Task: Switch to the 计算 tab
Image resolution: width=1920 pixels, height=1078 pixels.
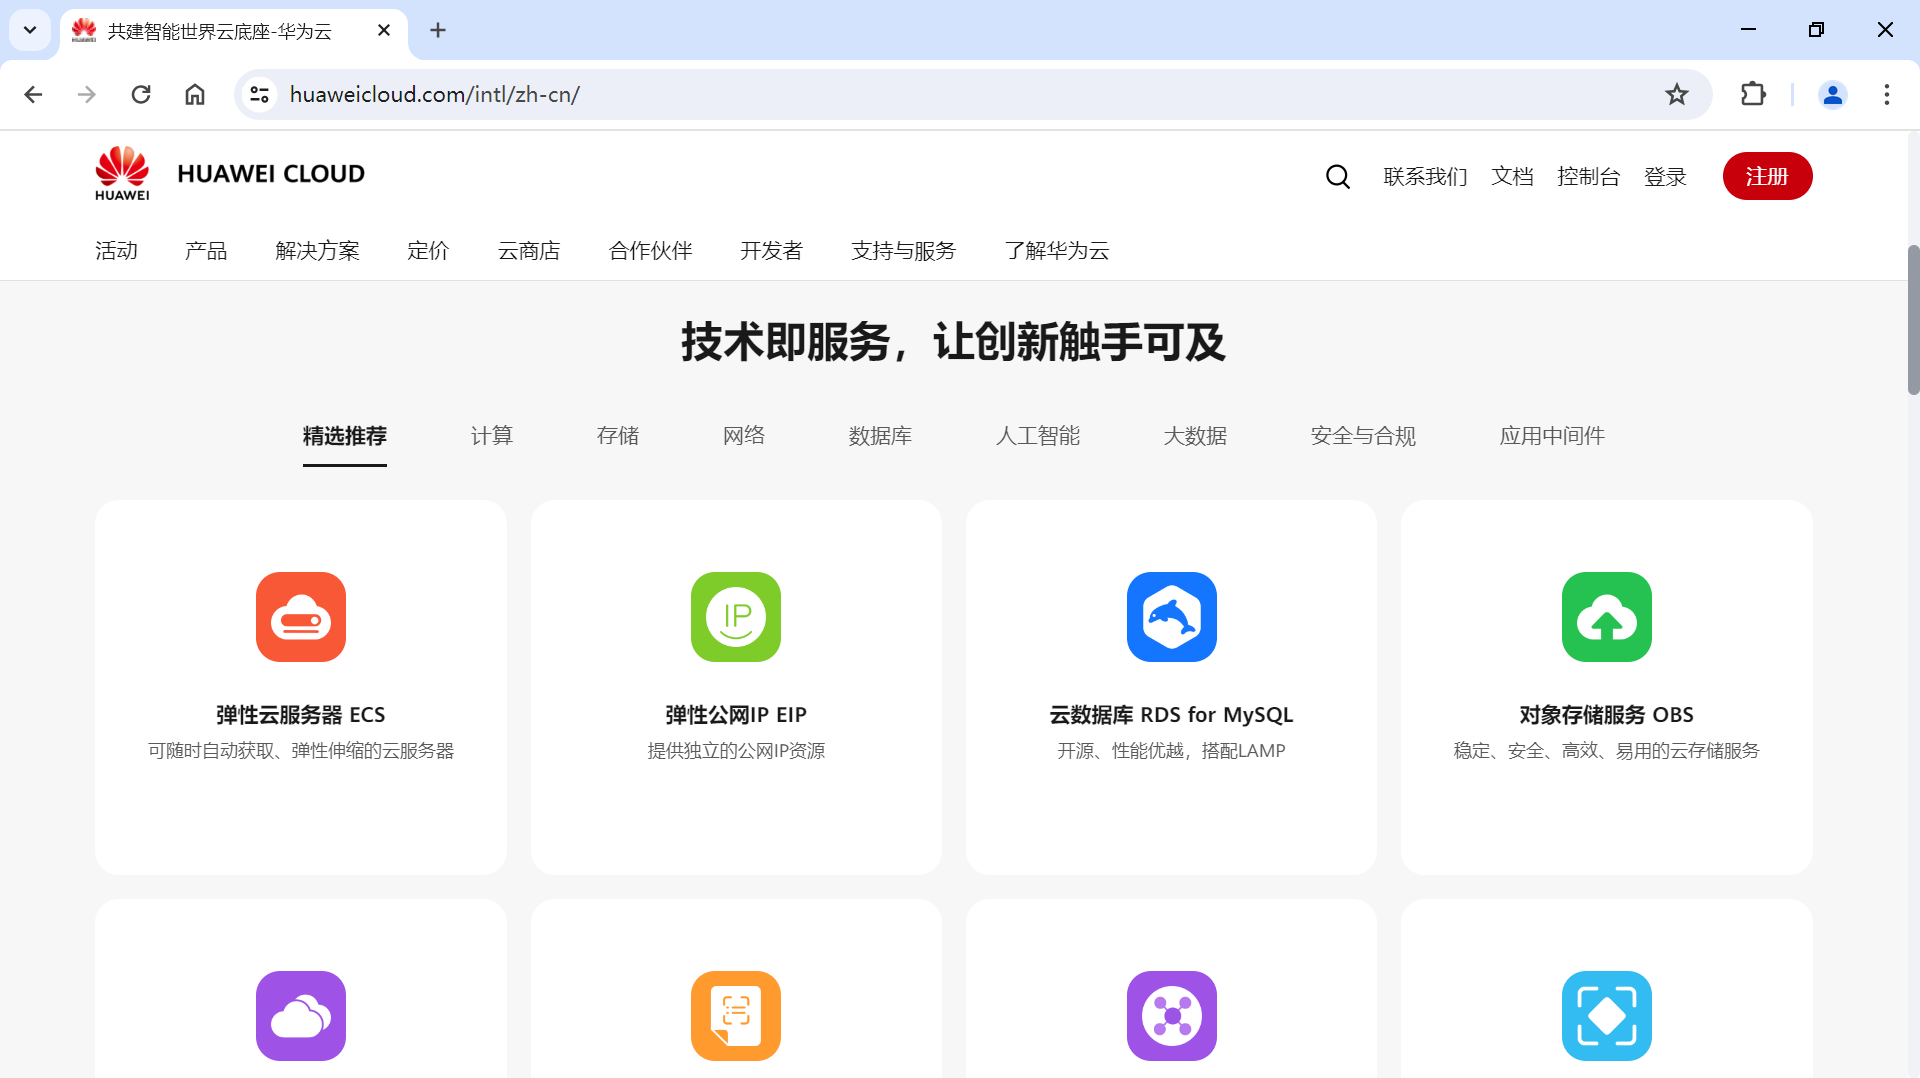Action: coord(492,436)
